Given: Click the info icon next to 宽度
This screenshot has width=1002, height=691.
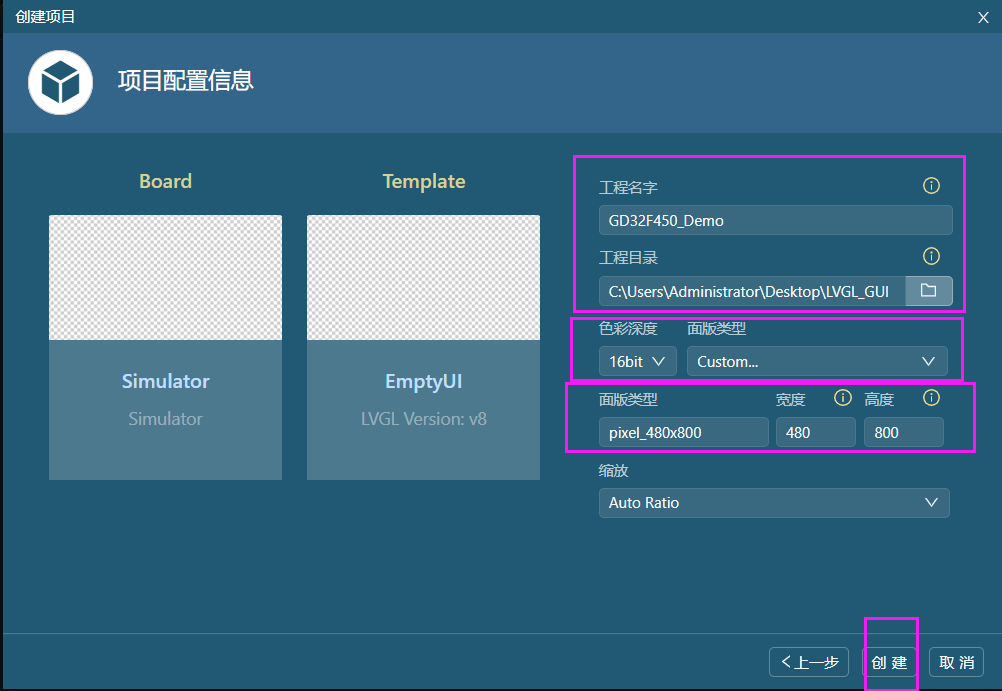Looking at the screenshot, I should click(843, 398).
